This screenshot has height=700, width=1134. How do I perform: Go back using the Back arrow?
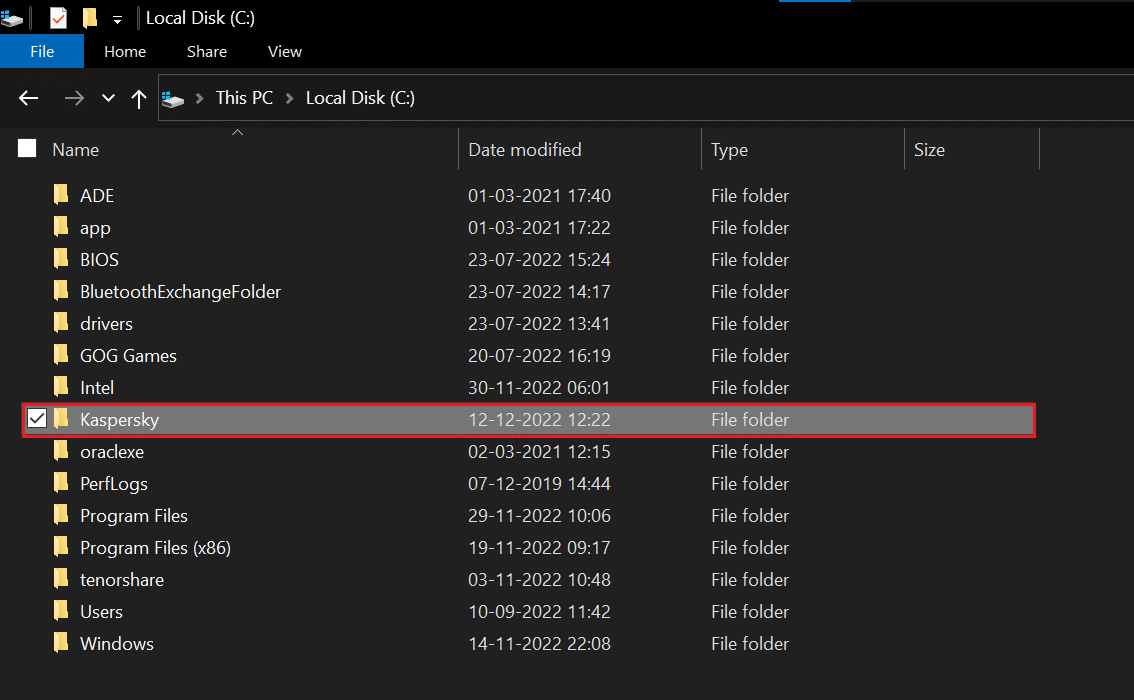[29, 98]
